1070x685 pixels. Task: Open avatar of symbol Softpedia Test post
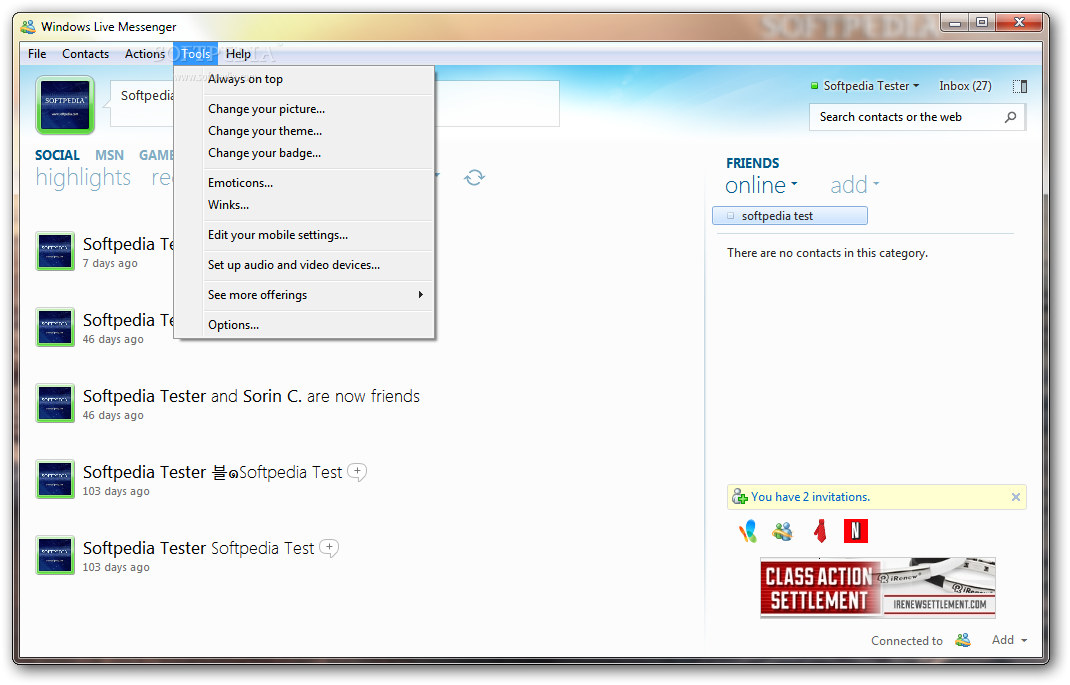pos(55,479)
